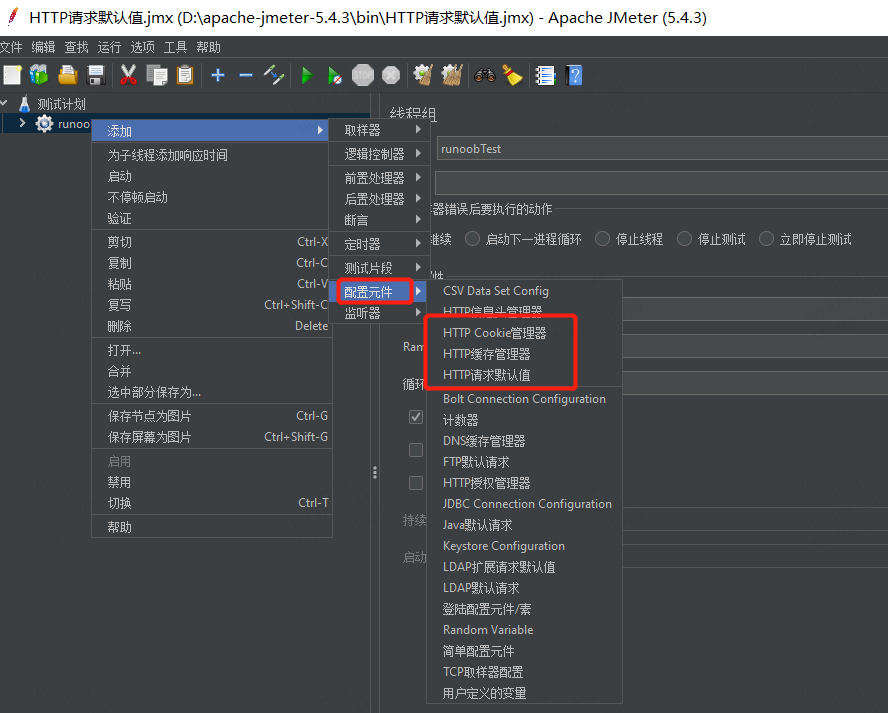Open the 定时器 submenu
This screenshot has height=713, width=888.
(379, 244)
